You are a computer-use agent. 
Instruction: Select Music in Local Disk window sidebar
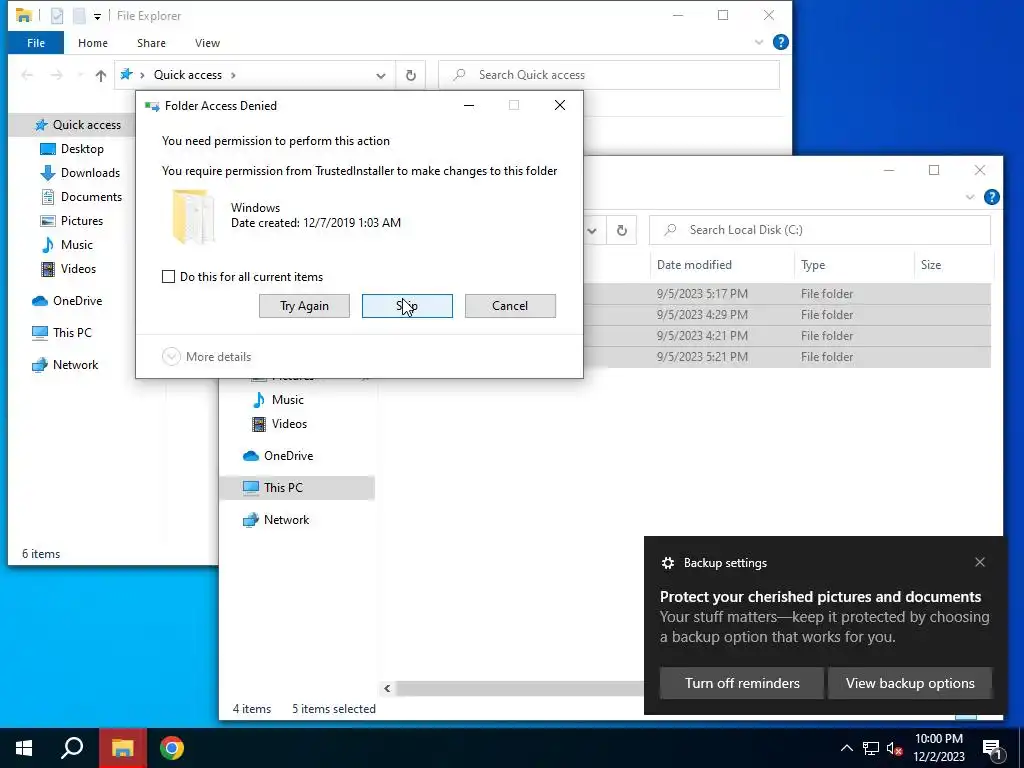[278, 400]
